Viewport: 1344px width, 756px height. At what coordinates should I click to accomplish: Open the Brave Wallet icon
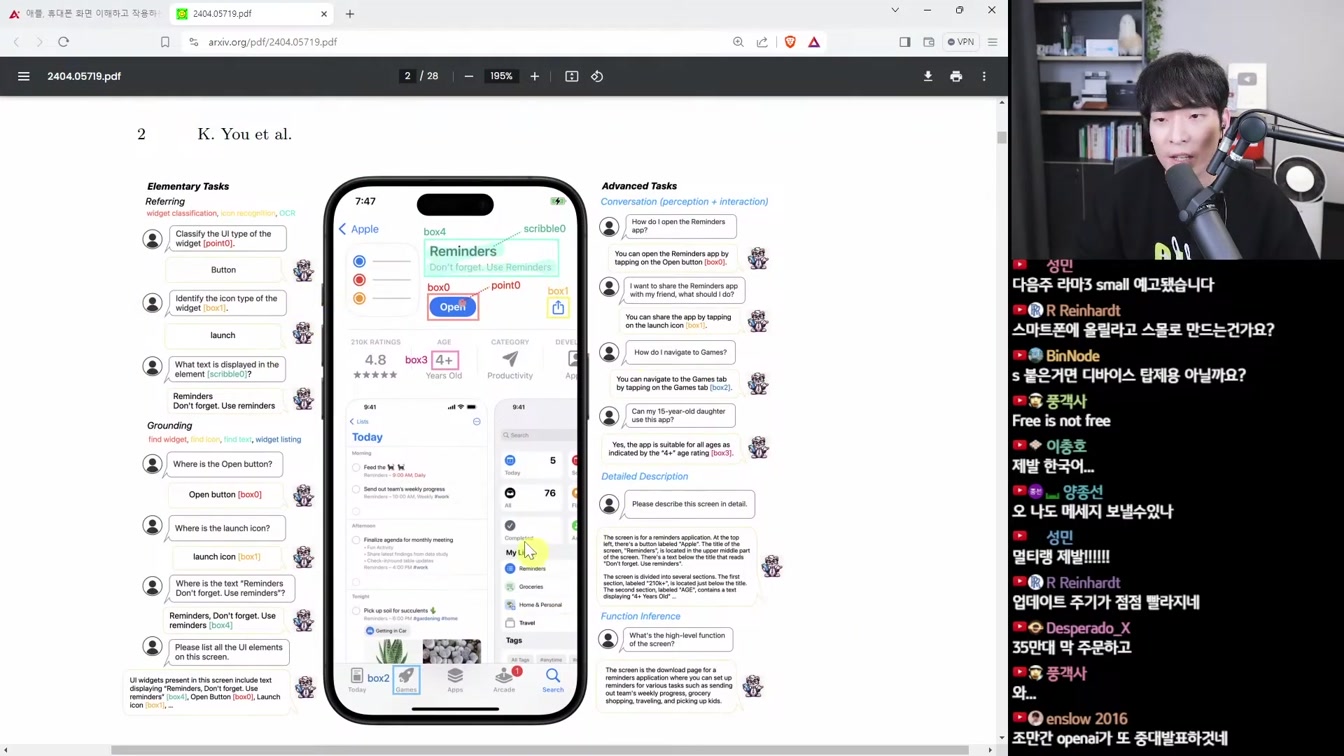tap(929, 42)
